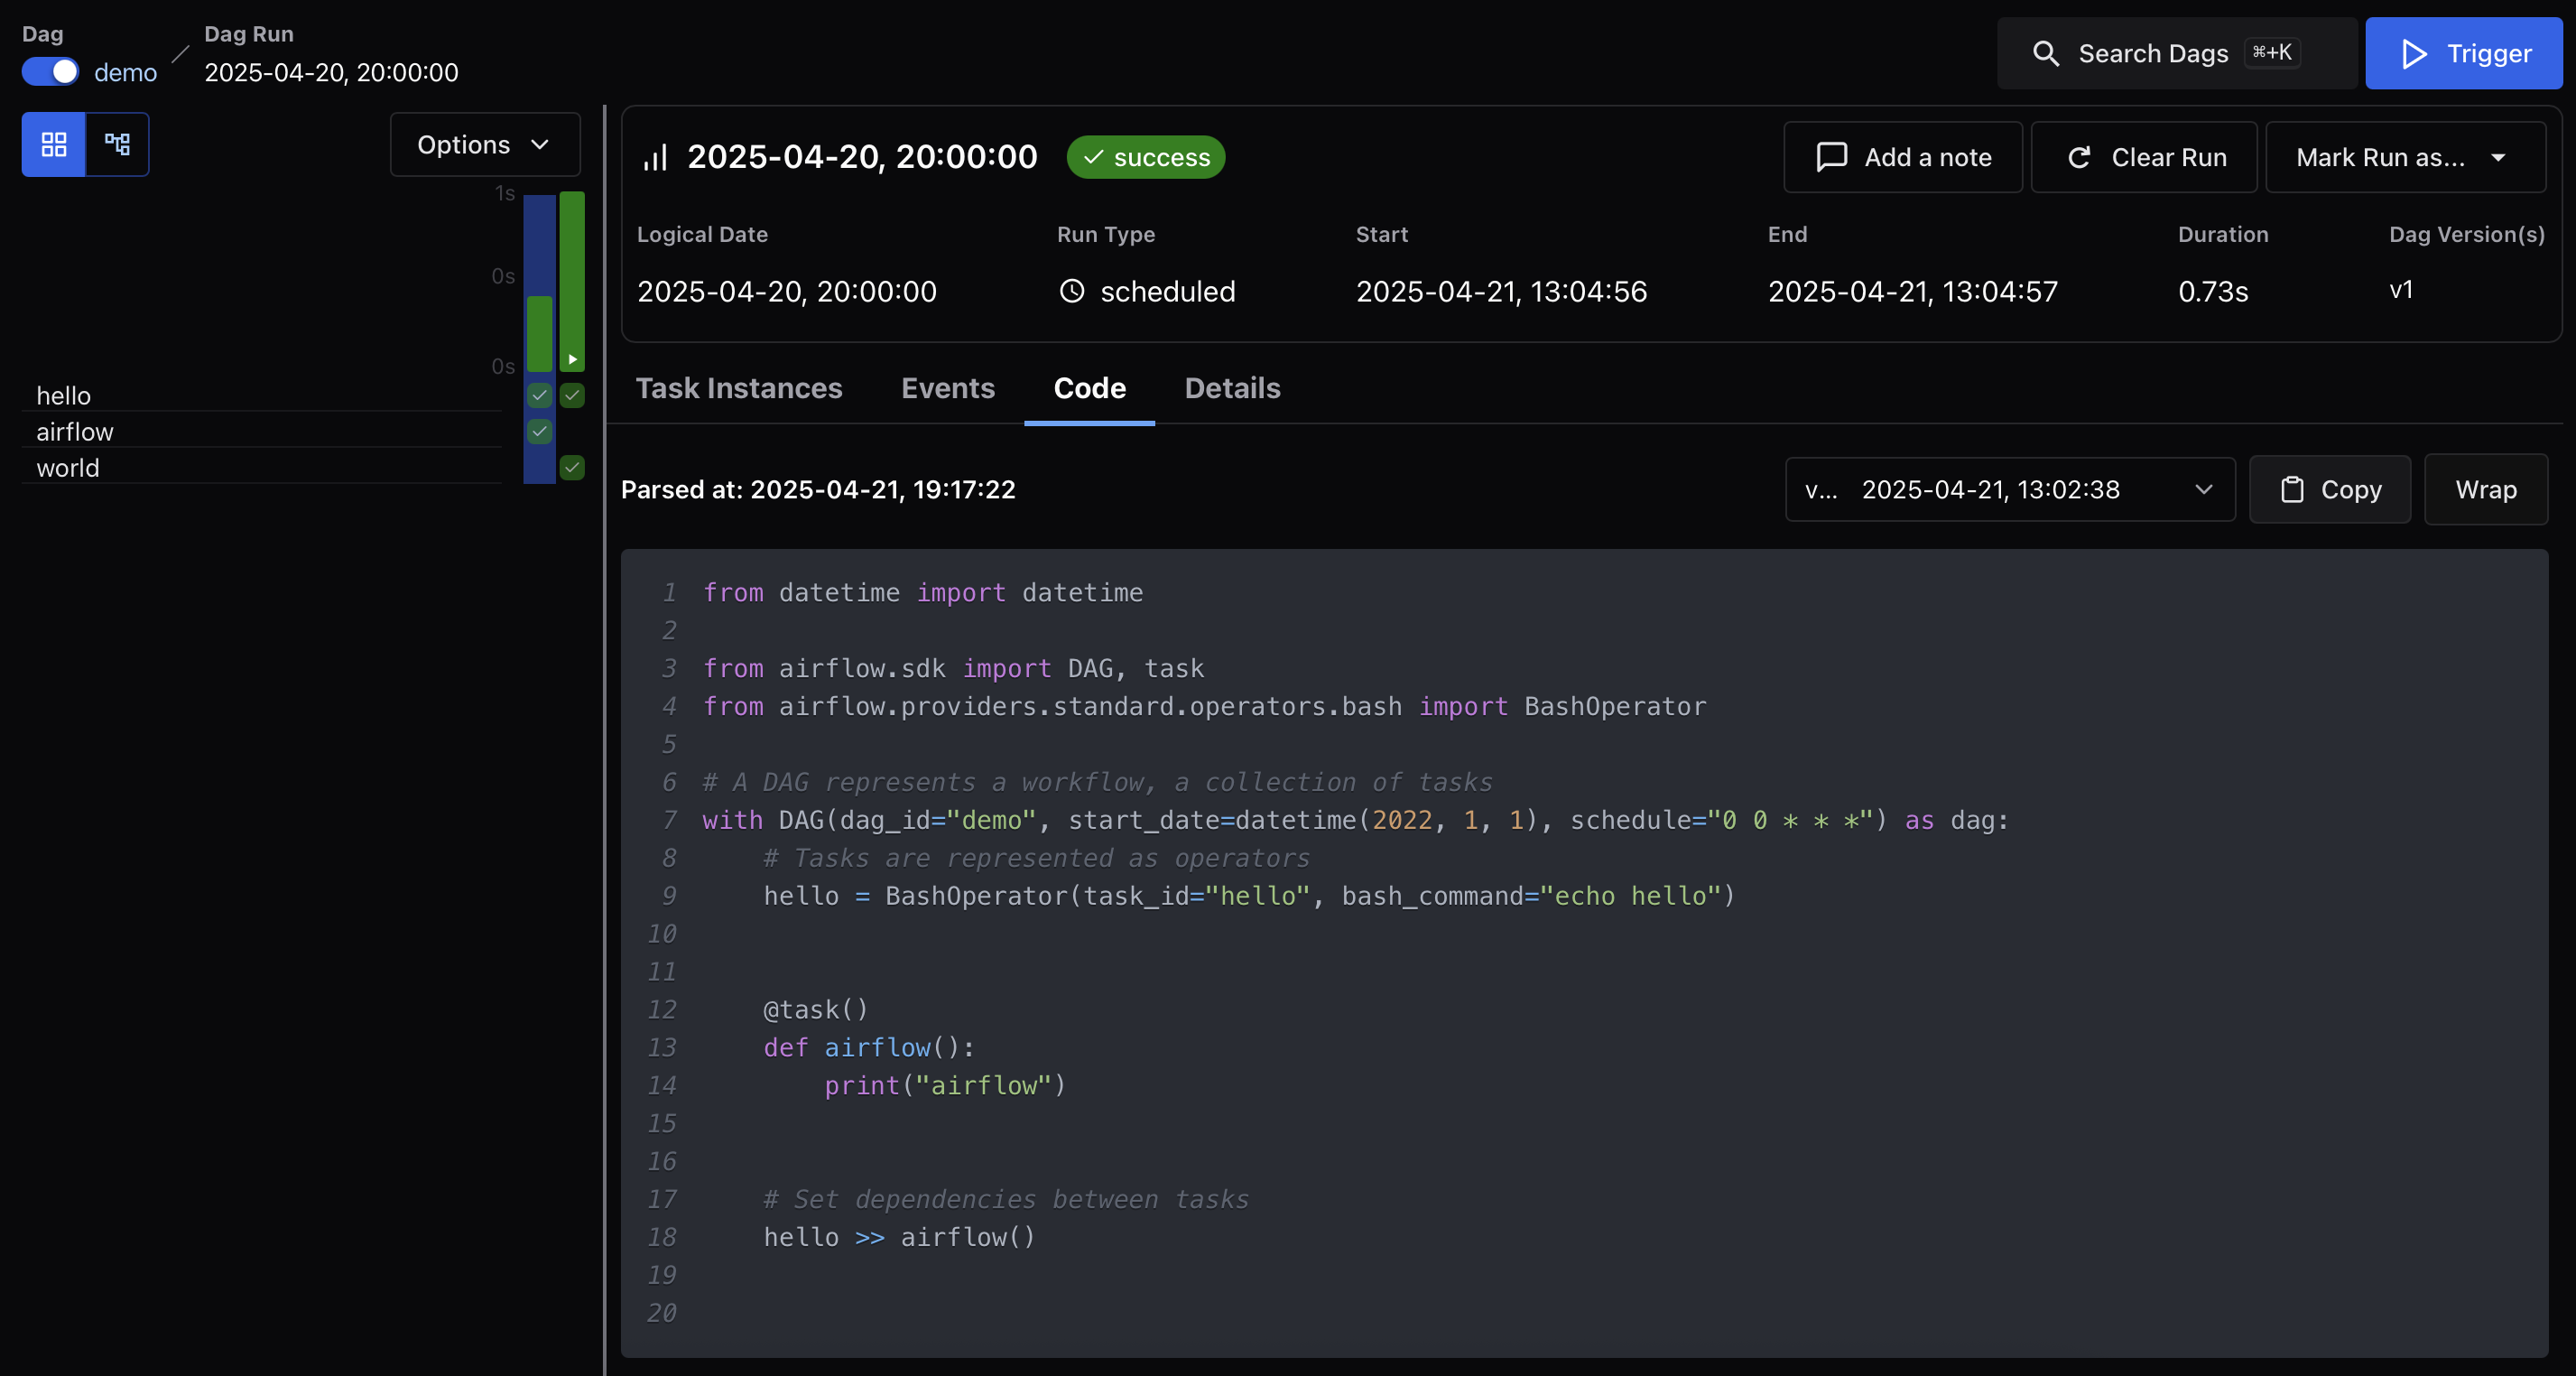Open the Details tab
2576x1376 pixels.
1232,388
